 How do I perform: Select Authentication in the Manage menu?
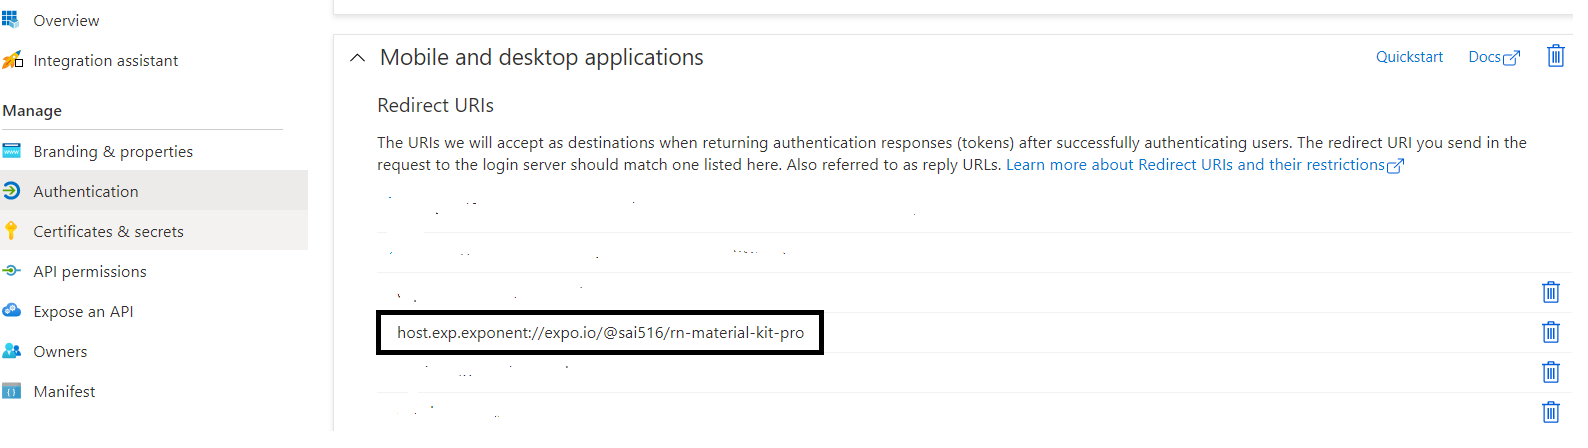[x=86, y=191]
